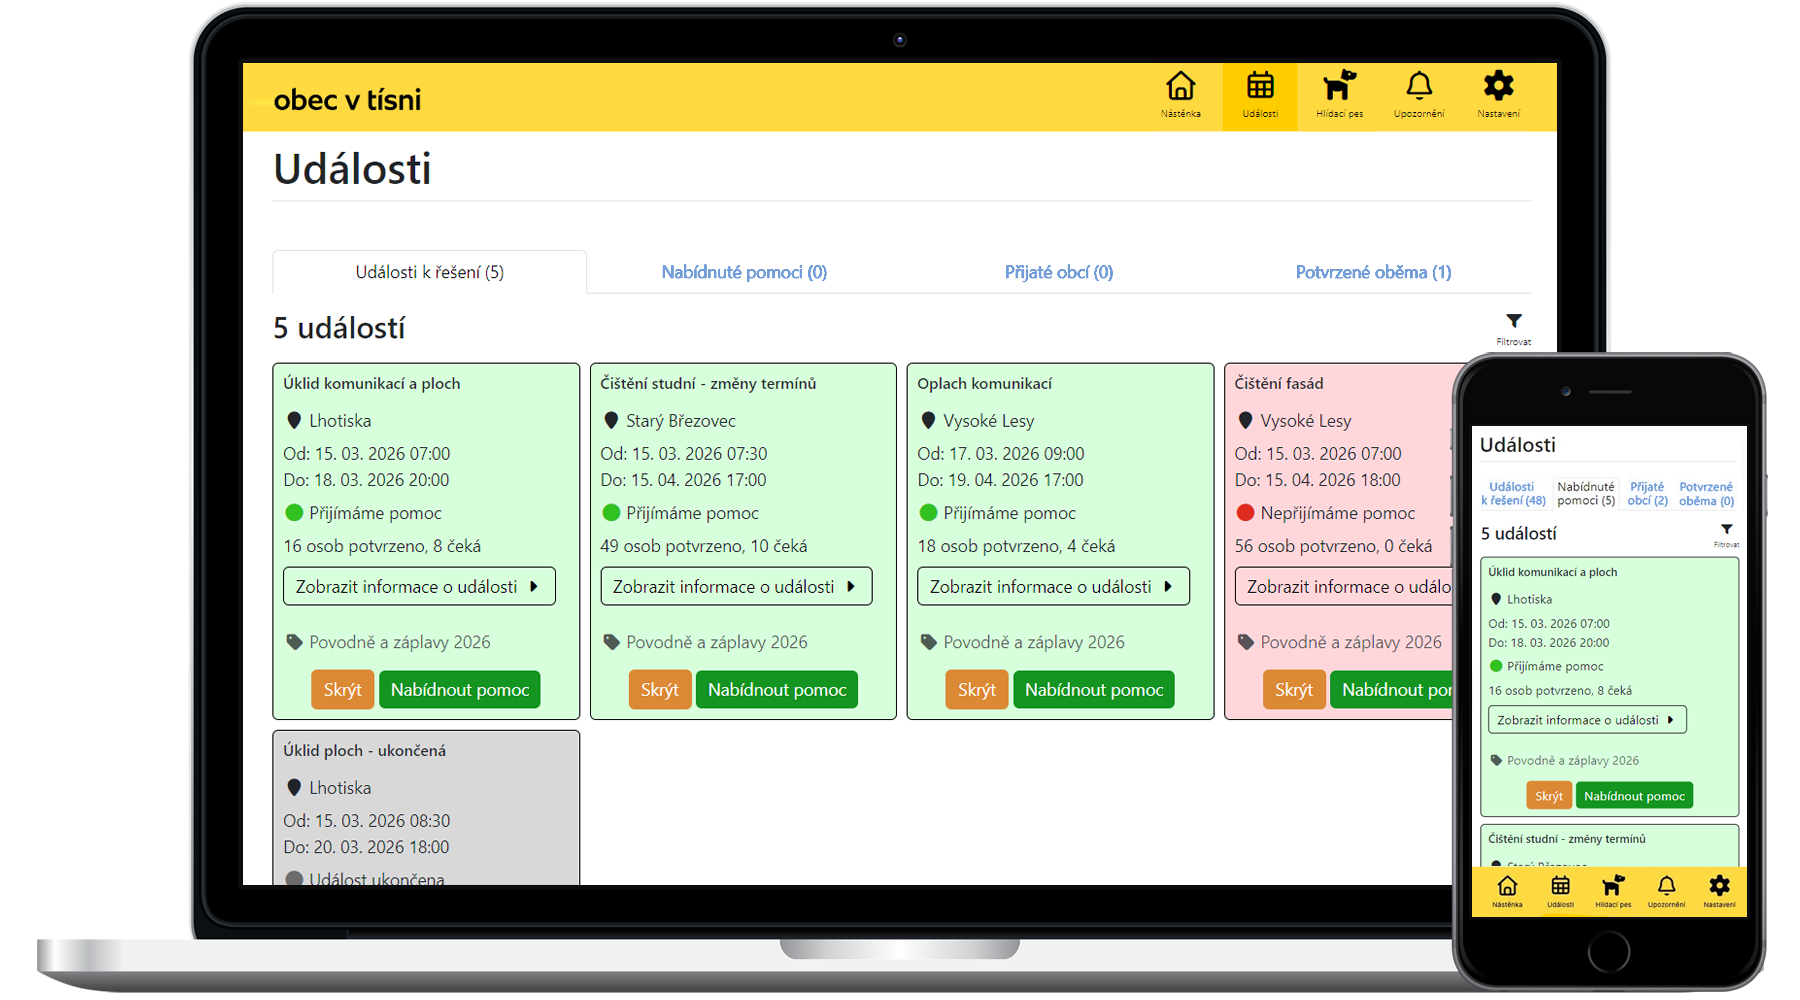Image resolution: width=1800 pixels, height=1000 pixels.
Task: Click the Filtrovat funnel icon on laptop
Action: [1514, 325]
